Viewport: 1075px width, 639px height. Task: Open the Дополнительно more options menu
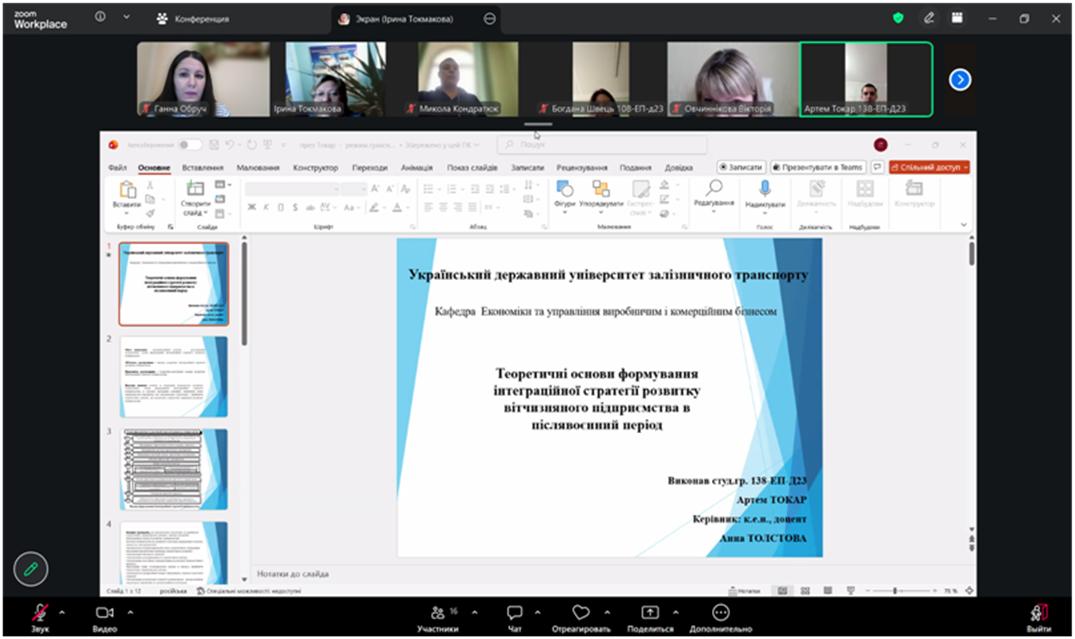[x=720, y=612]
